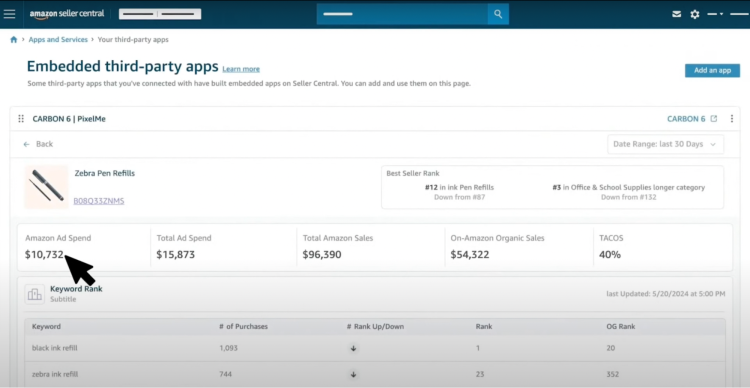Click the Amazon Seller Central logo
The image size is (750, 388).
coord(67,14)
